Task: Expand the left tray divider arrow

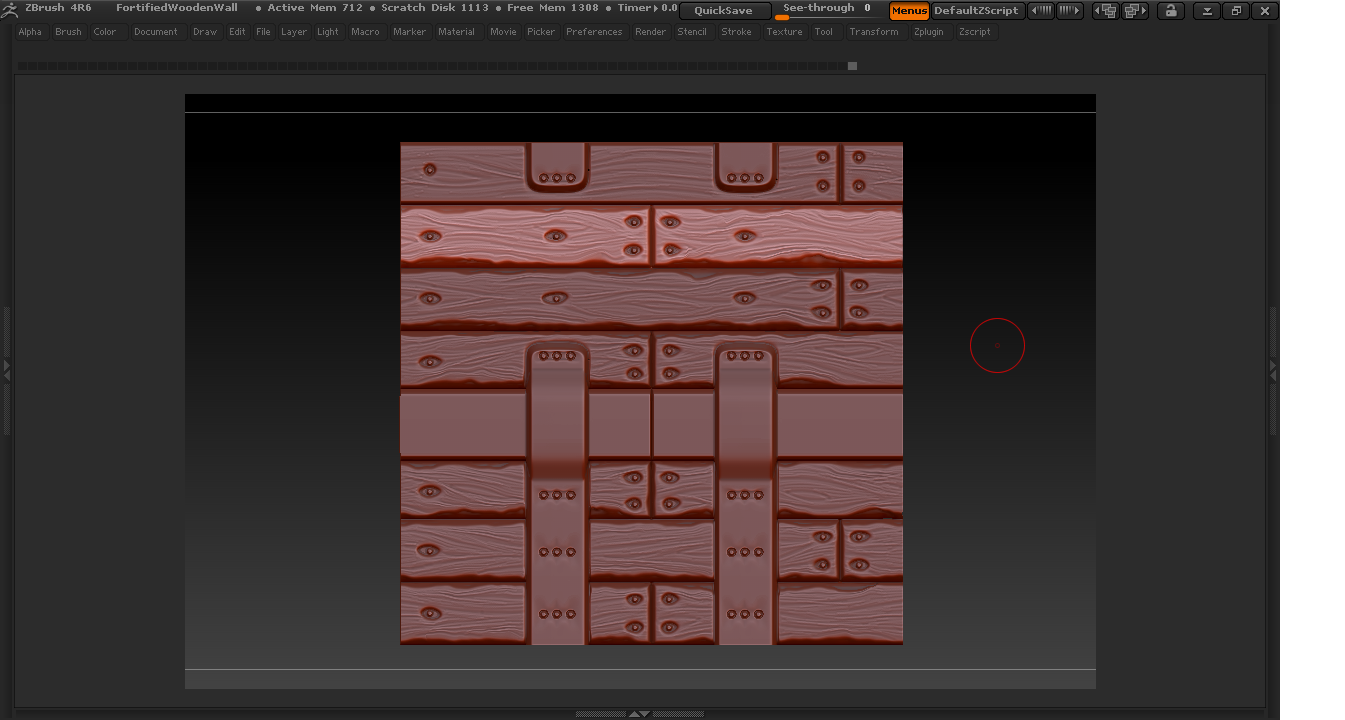Action: (6, 369)
